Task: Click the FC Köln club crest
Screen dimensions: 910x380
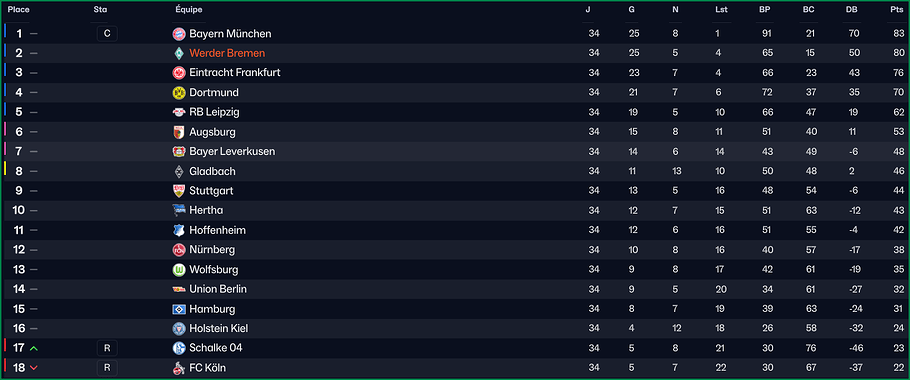Action: (x=178, y=368)
